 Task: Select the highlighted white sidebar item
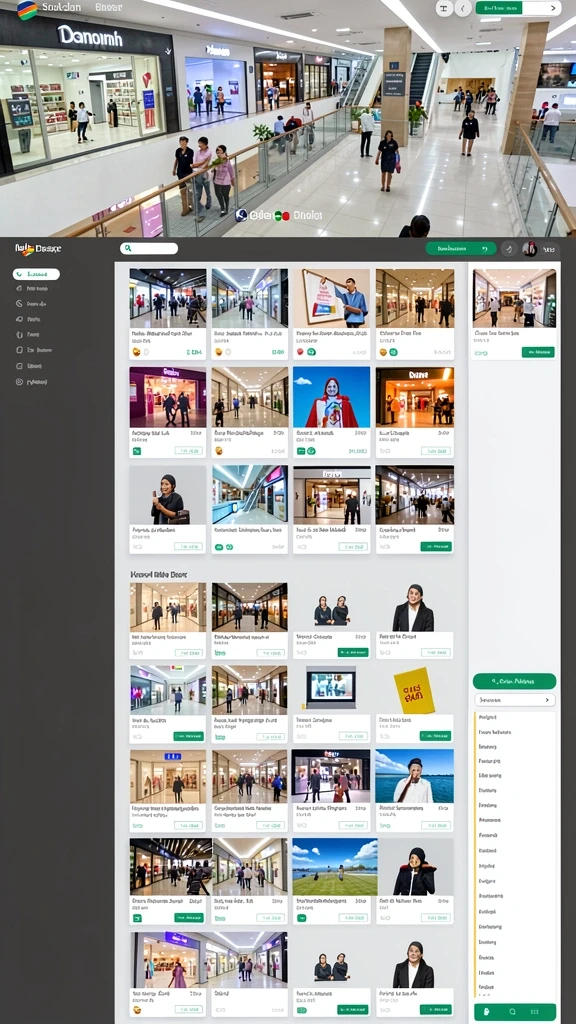coord(36,274)
